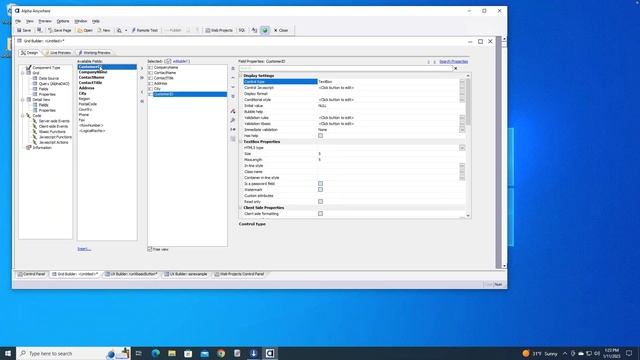Click the property search input field
The height and width of the screenshot is (360, 640).
(x=346, y=68)
